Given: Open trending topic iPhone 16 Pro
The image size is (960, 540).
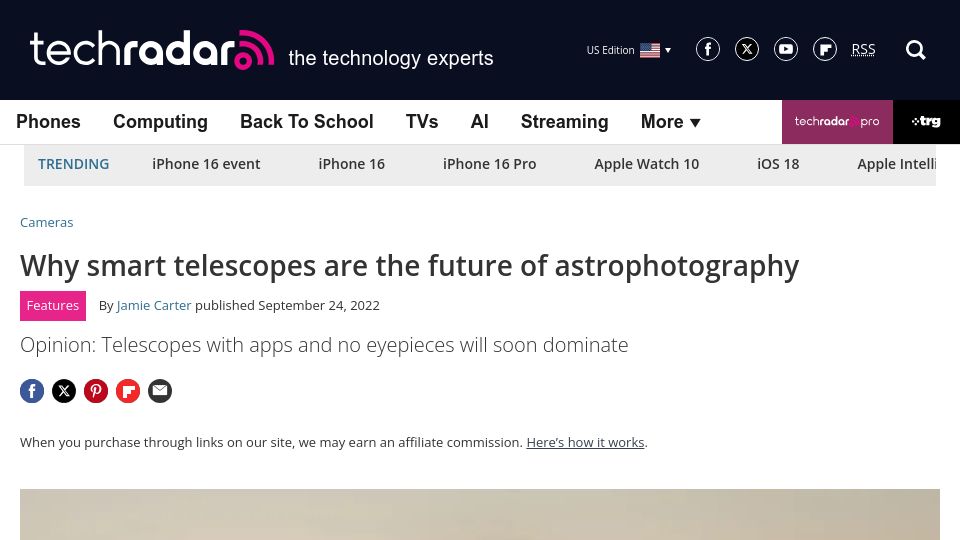Looking at the screenshot, I should (489, 164).
